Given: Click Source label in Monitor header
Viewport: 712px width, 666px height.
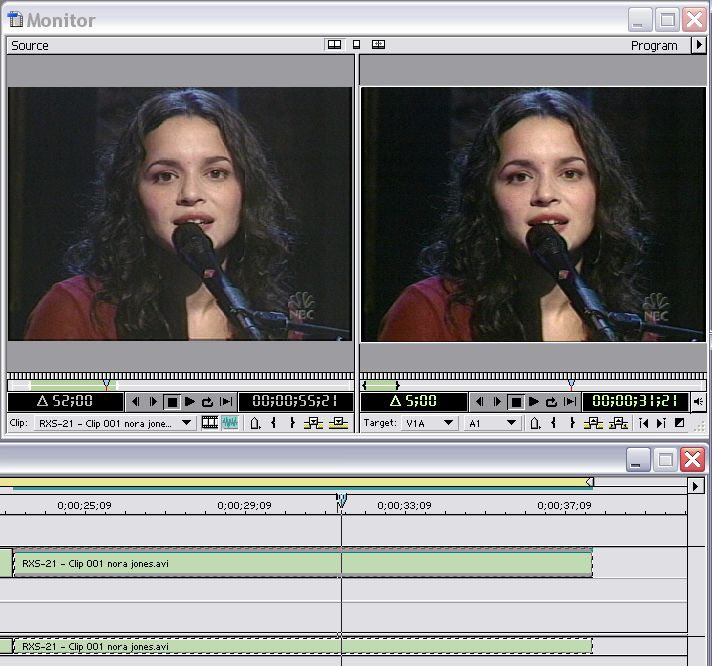Looking at the screenshot, I should click(x=30, y=45).
